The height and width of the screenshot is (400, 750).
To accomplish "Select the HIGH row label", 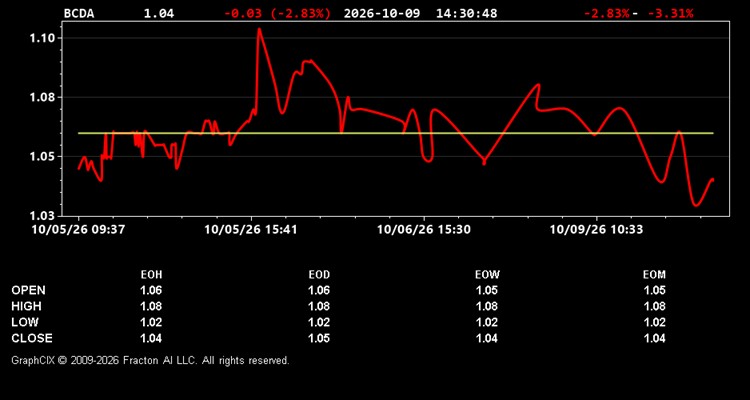I will pyautogui.click(x=26, y=306).
